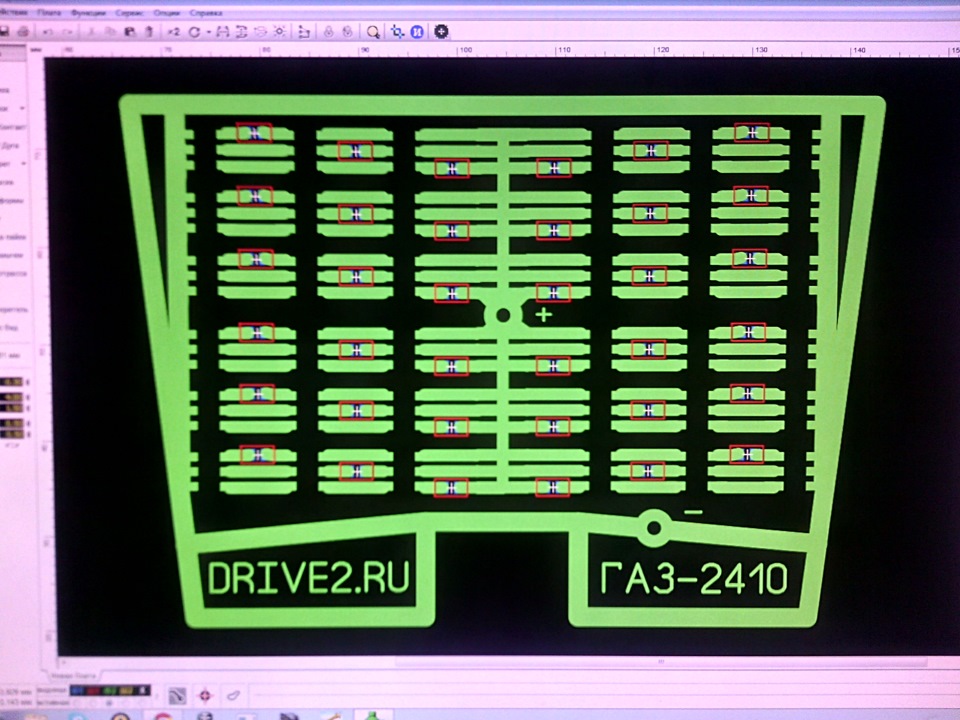
Task: Open the Опции menu
Action: 167,13
